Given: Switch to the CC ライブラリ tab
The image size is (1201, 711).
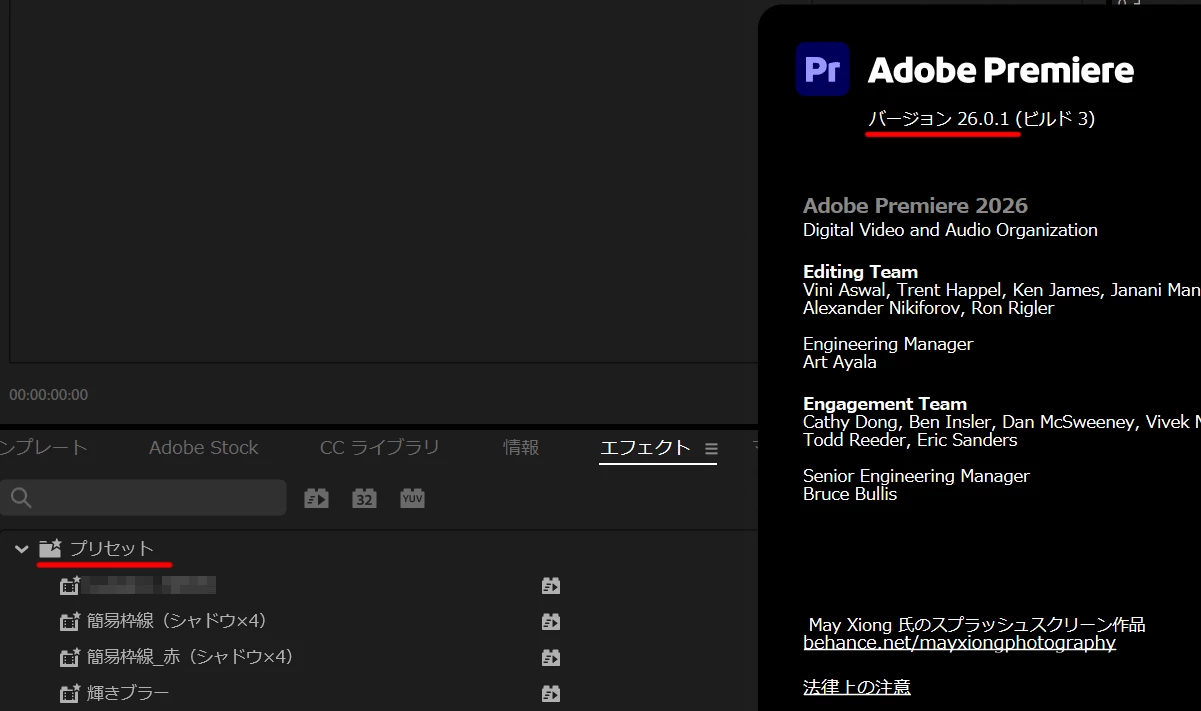Looking at the screenshot, I should [x=380, y=448].
